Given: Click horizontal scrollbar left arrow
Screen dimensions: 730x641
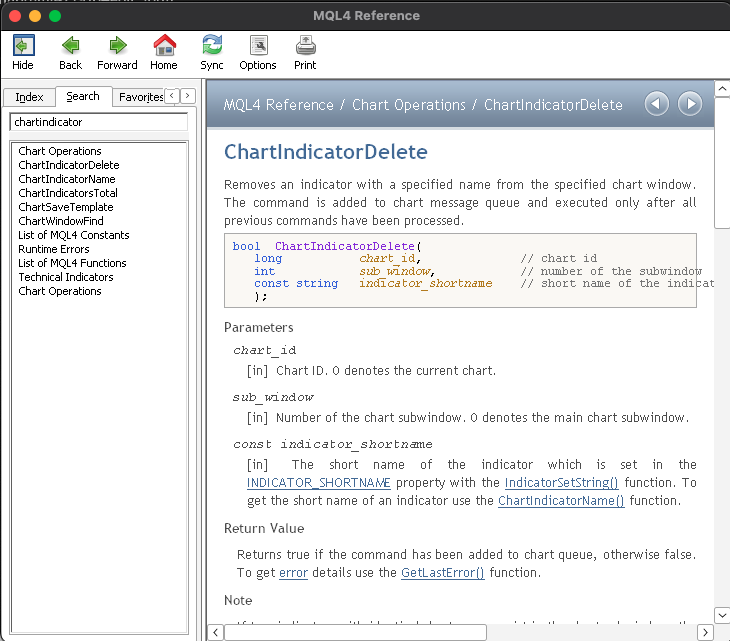Looking at the screenshot, I should [x=216, y=632].
